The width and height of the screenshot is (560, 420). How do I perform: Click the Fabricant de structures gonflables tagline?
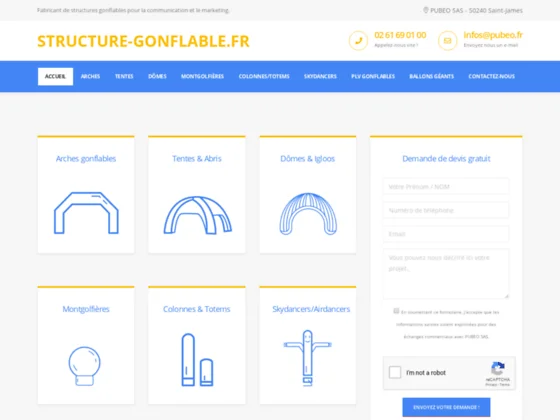click(x=133, y=10)
